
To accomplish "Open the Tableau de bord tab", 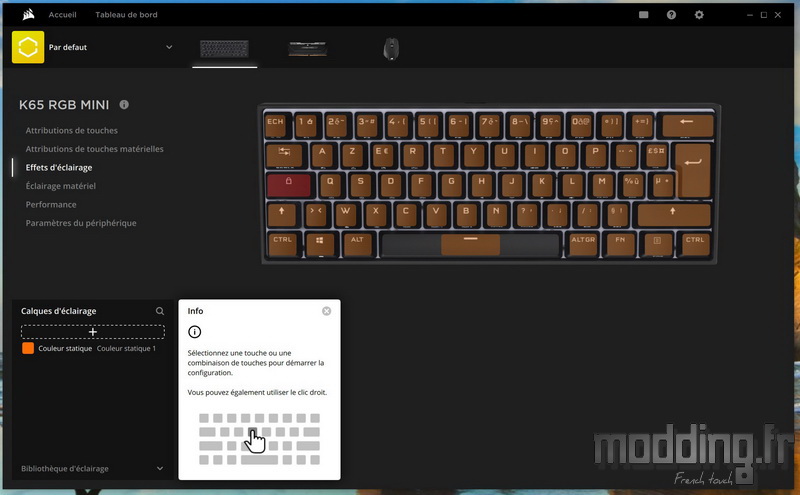I will pos(126,15).
